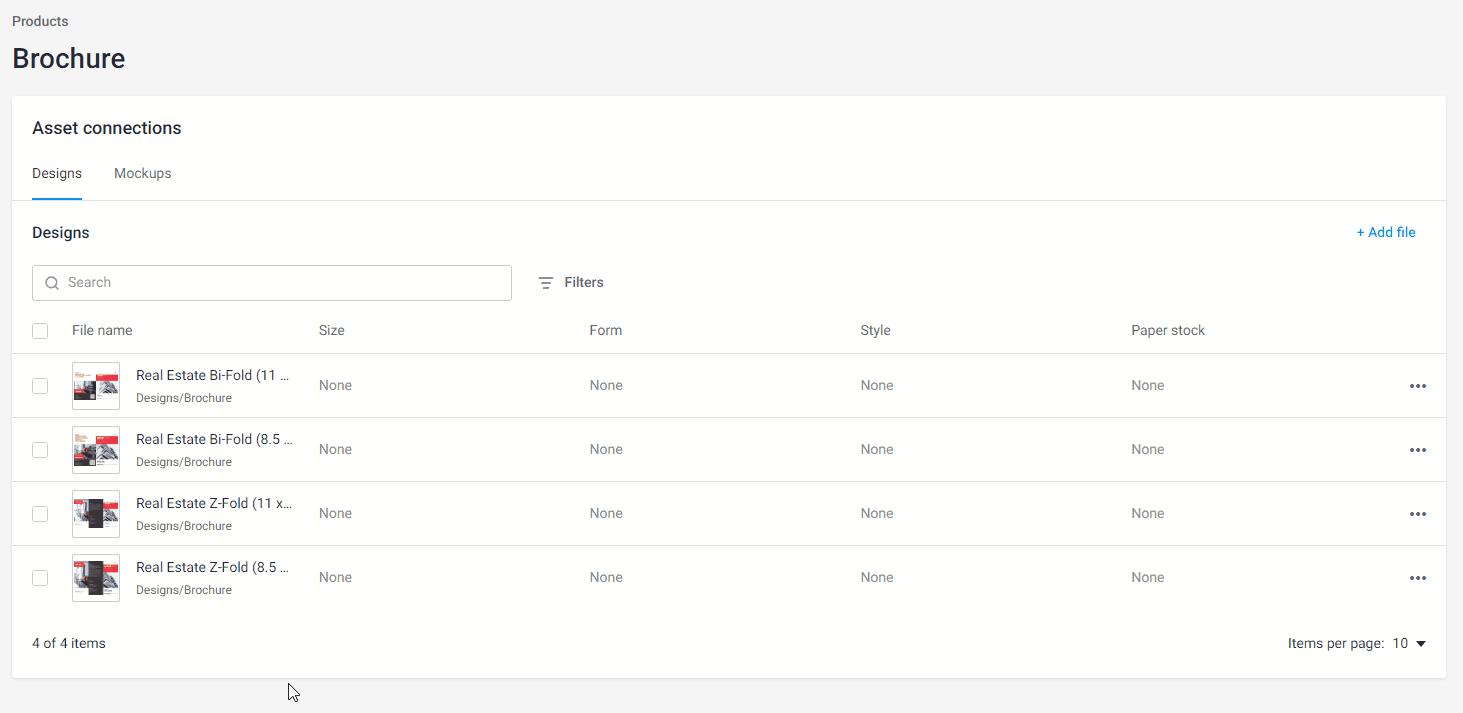Open more options for Real Estate Bi-Fold 11 row
This screenshot has height=713, width=1463.
1417,386
